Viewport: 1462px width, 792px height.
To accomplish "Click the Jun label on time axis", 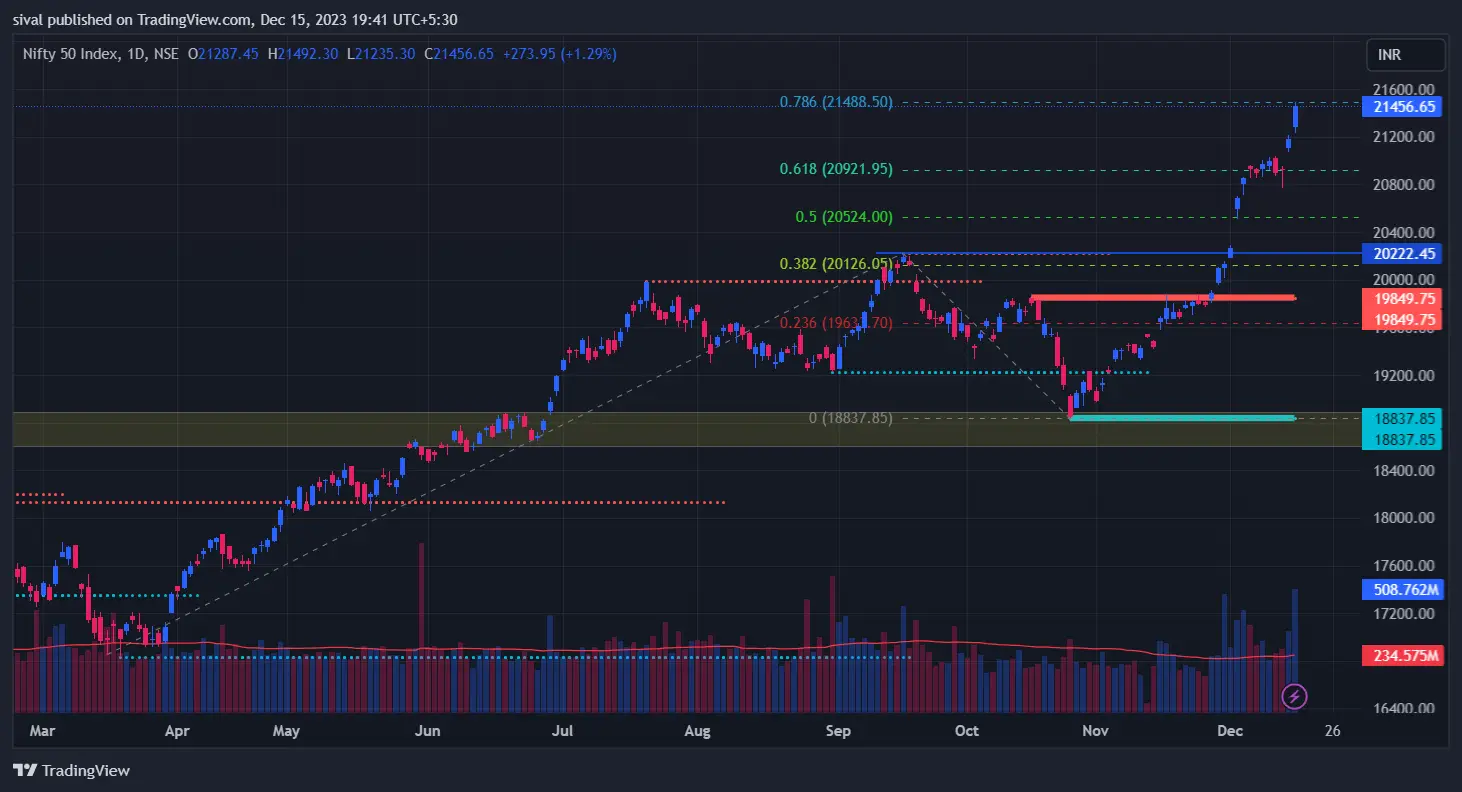I will 427,731.
